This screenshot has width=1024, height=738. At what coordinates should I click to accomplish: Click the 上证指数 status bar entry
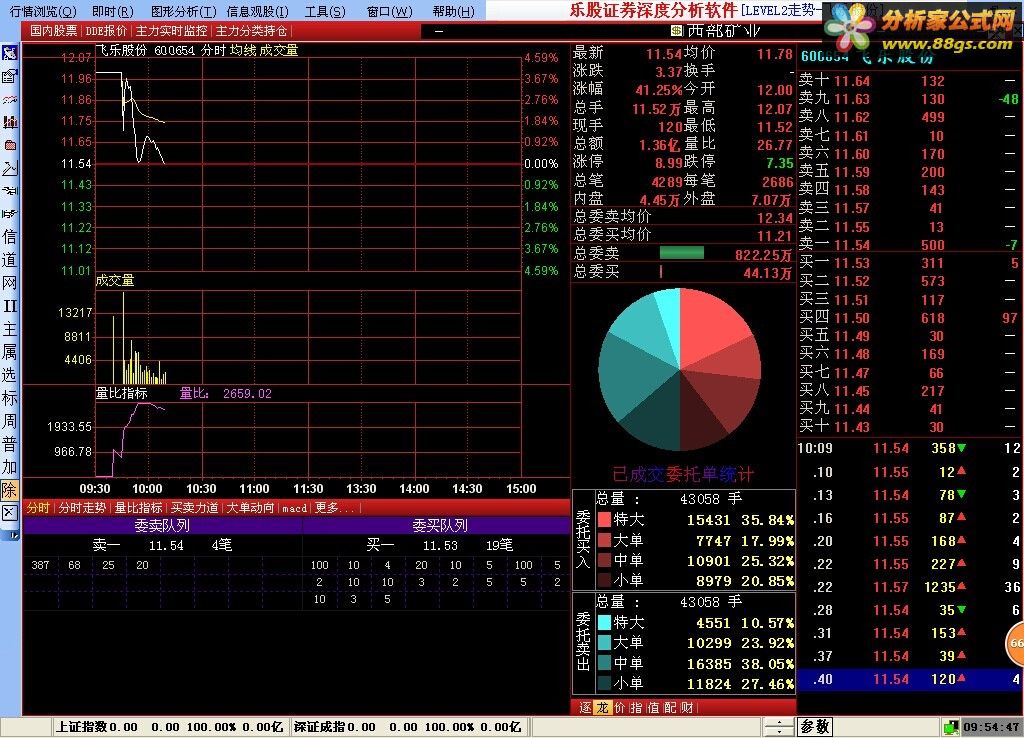click(168, 727)
